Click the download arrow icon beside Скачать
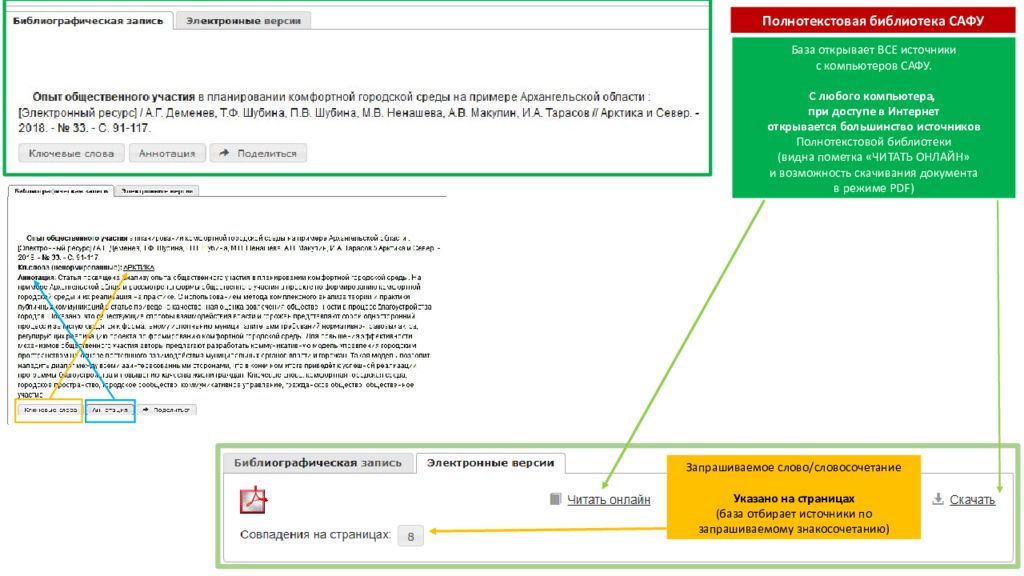The width and height of the screenshot is (1024, 576). coord(938,499)
